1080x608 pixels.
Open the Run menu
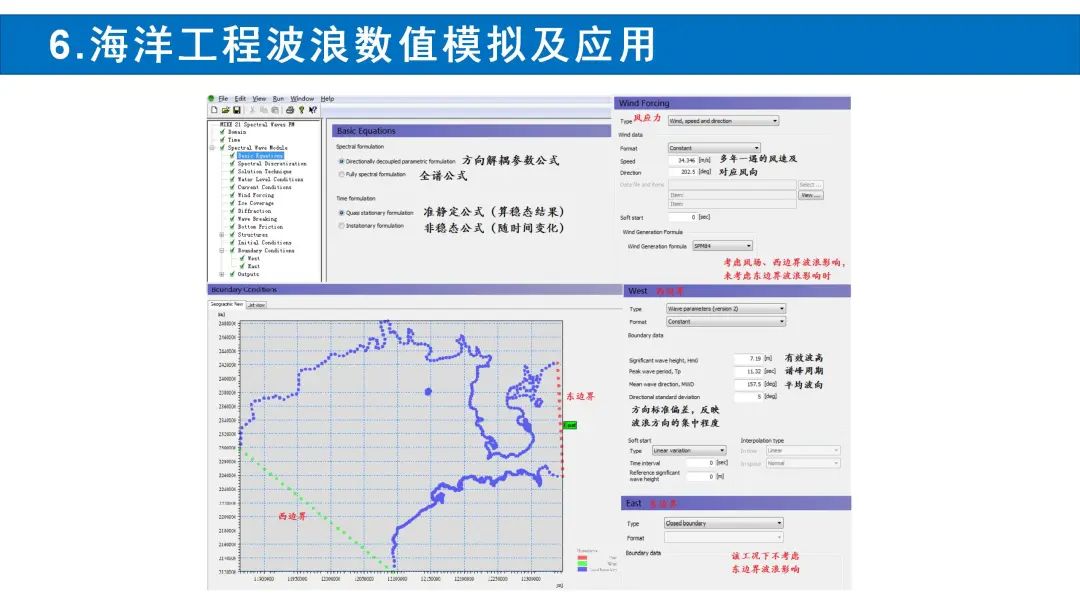[278, 99]
